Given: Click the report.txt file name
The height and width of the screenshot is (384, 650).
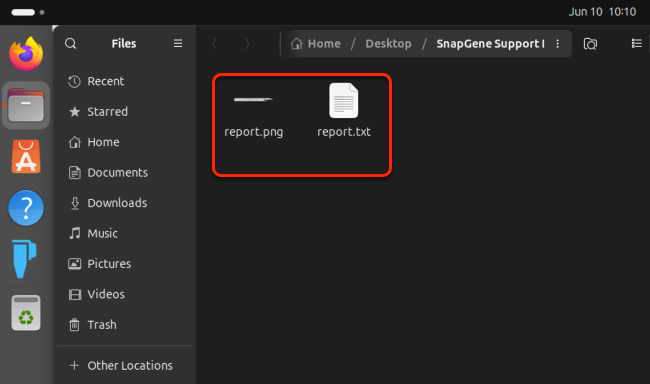Looking at the screenshot, I should pos(344,132).
